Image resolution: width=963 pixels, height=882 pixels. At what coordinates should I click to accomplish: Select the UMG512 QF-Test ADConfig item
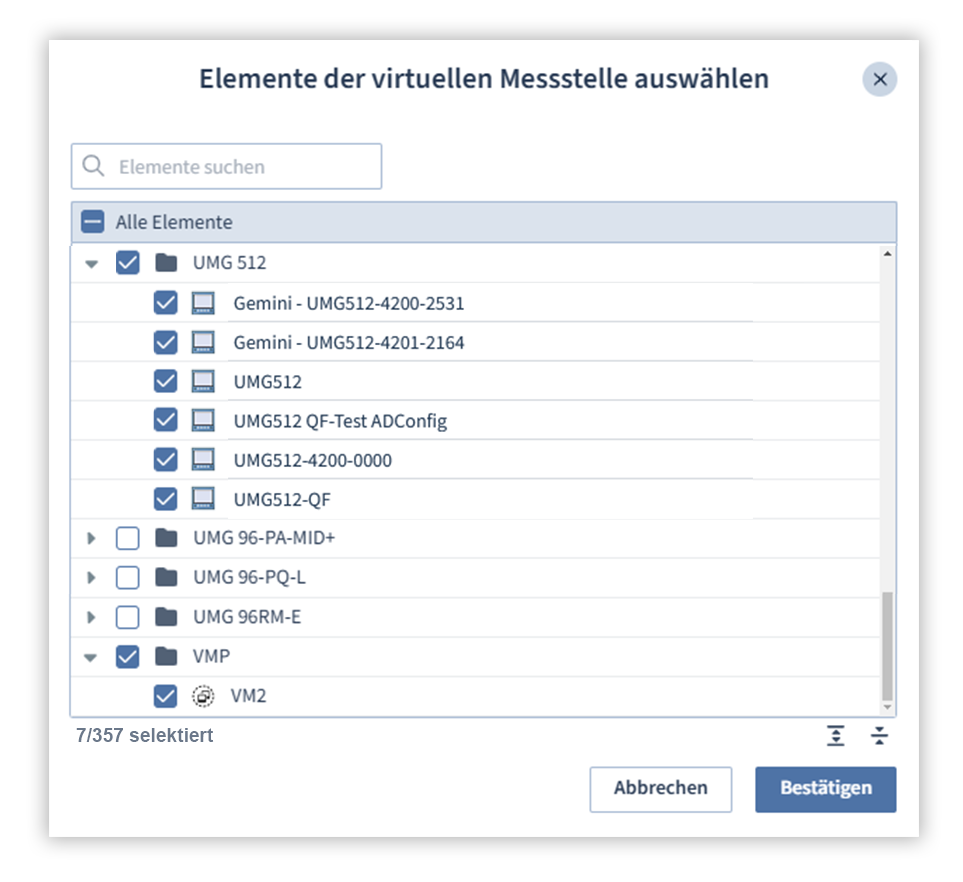pos(340,421)
